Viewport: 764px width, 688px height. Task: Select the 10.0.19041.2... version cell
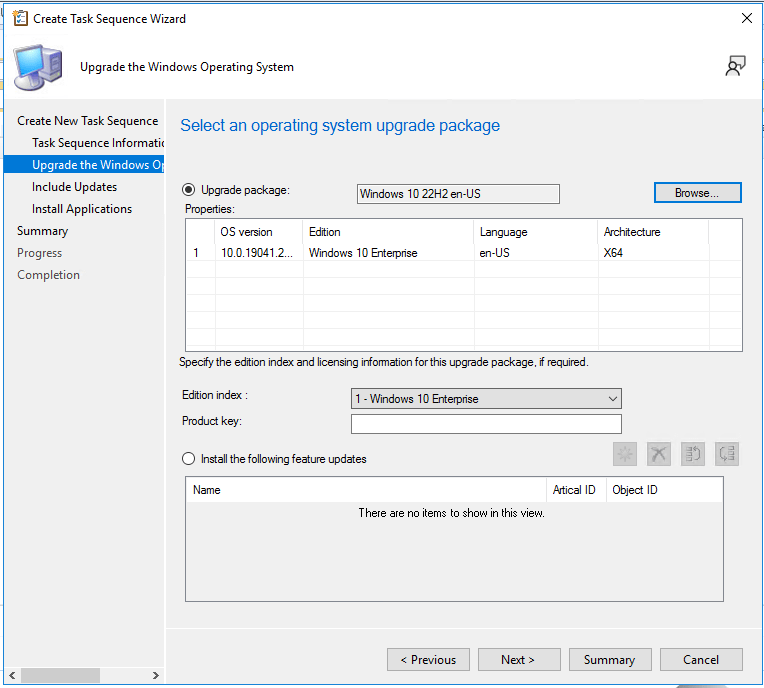257,253
